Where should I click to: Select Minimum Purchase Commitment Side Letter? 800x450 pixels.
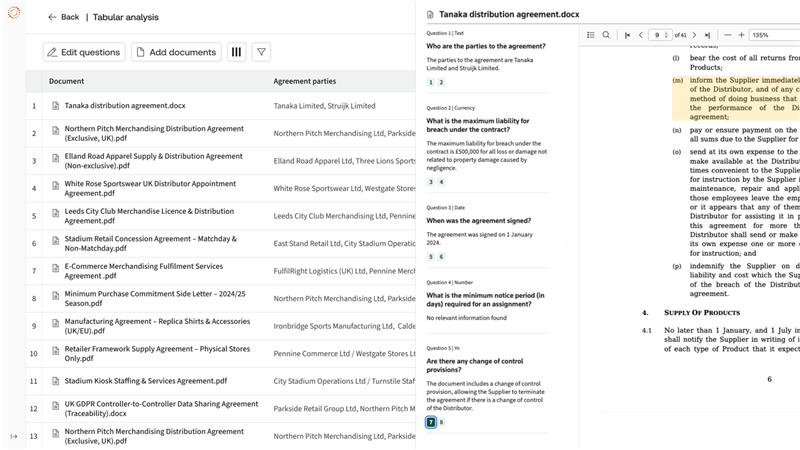155,298
